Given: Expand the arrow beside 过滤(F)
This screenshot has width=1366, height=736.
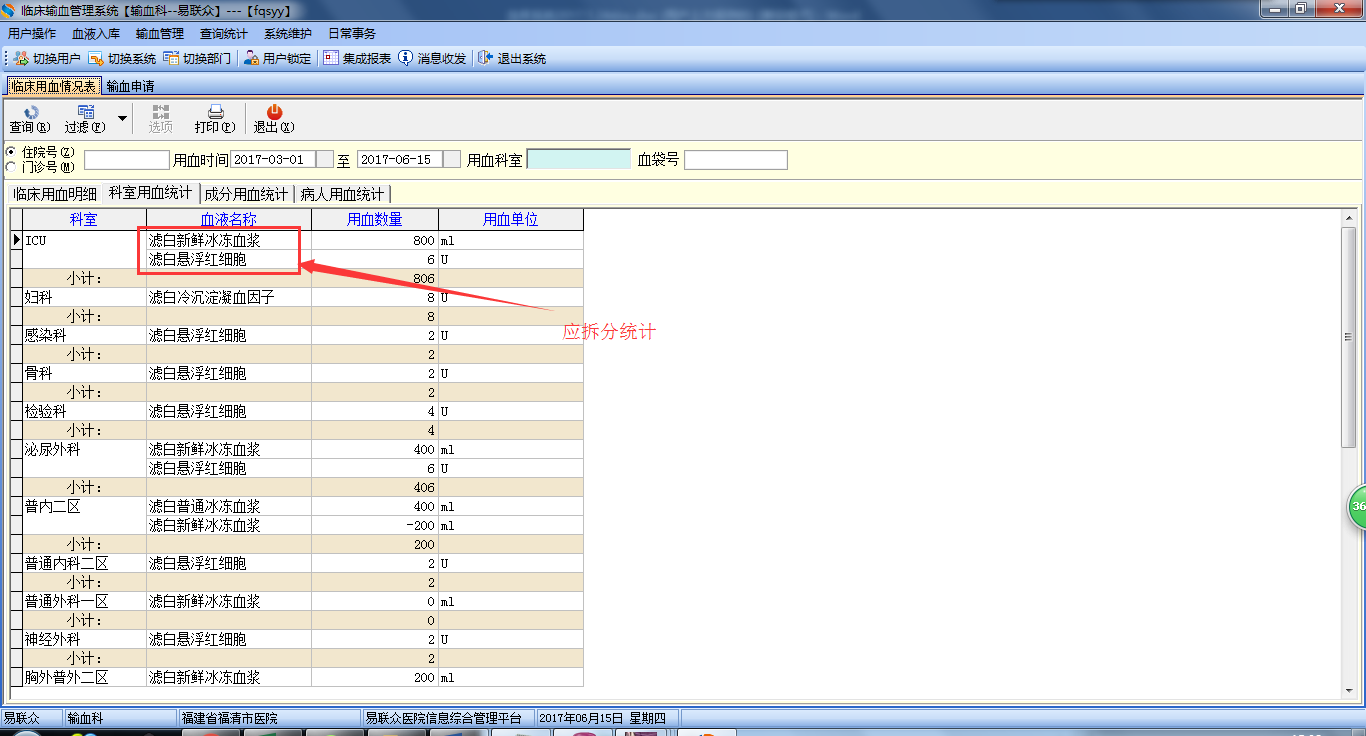Looking at the screenshot, I should click(x=122, y=118).
